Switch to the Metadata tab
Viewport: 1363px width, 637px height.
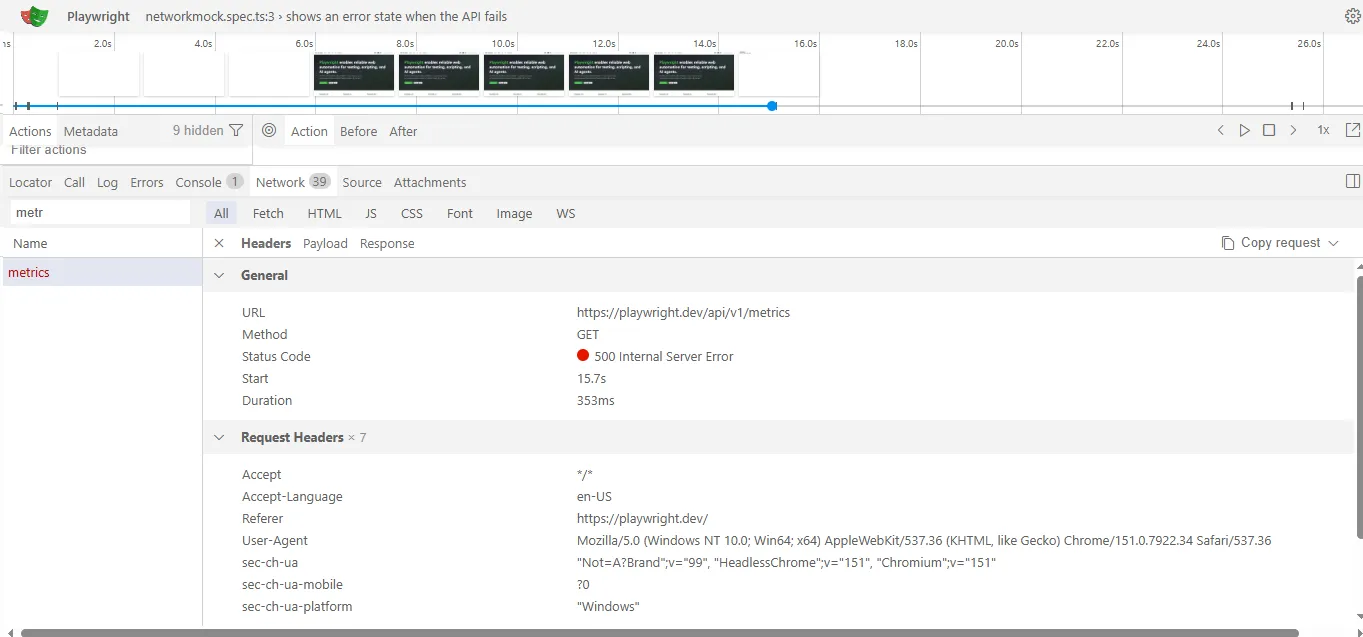point(90,131)
